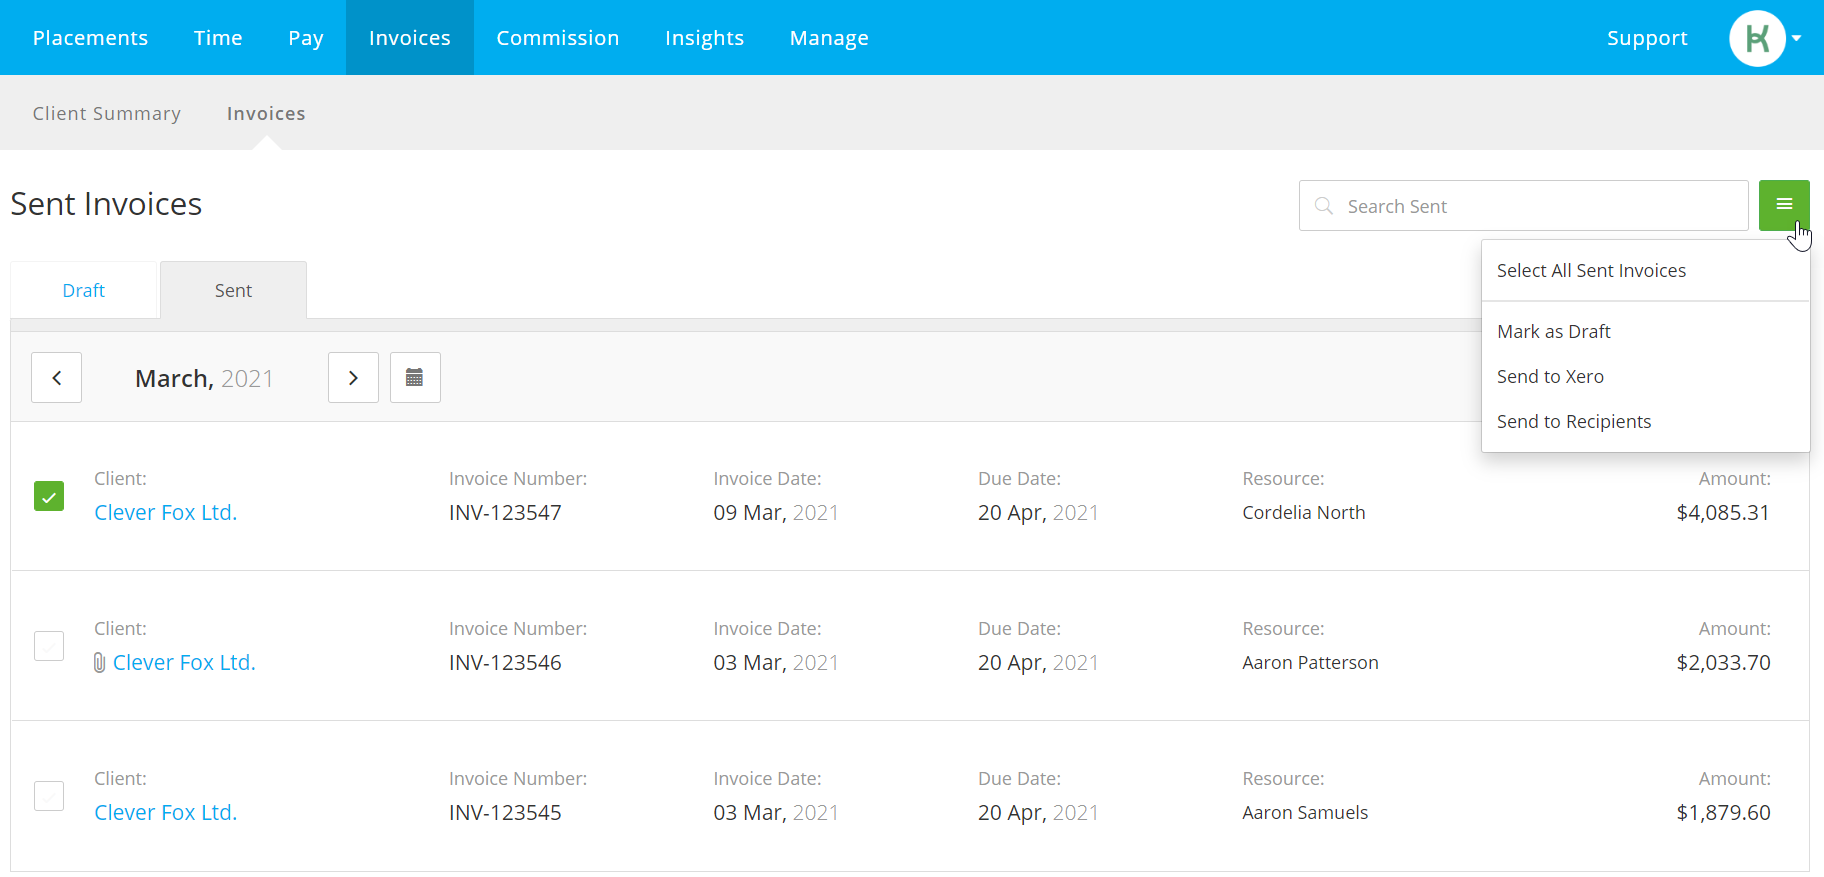This screenshot has width=1824, height=877.
Task: Click into the Search Sent field
Action: coord(1523,206)
